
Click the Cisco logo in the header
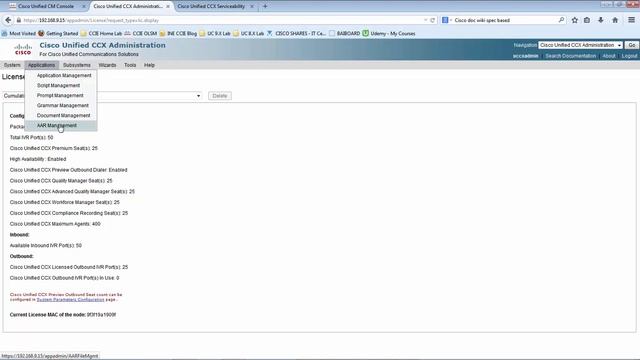point(23,49)
